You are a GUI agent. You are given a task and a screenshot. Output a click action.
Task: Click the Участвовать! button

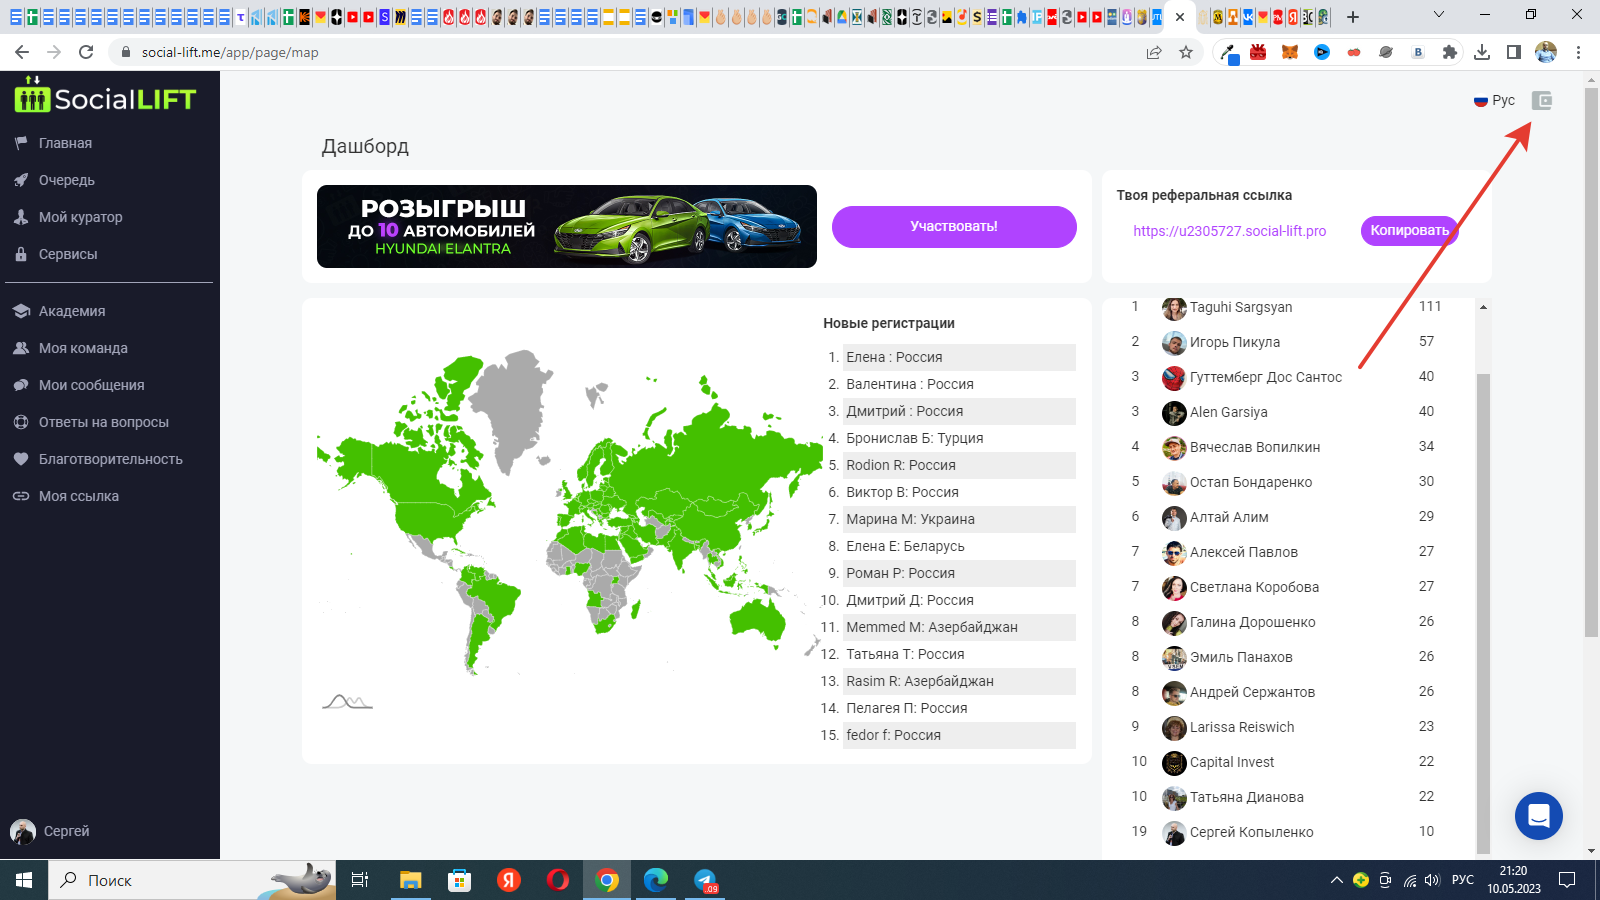pos(954,226)
